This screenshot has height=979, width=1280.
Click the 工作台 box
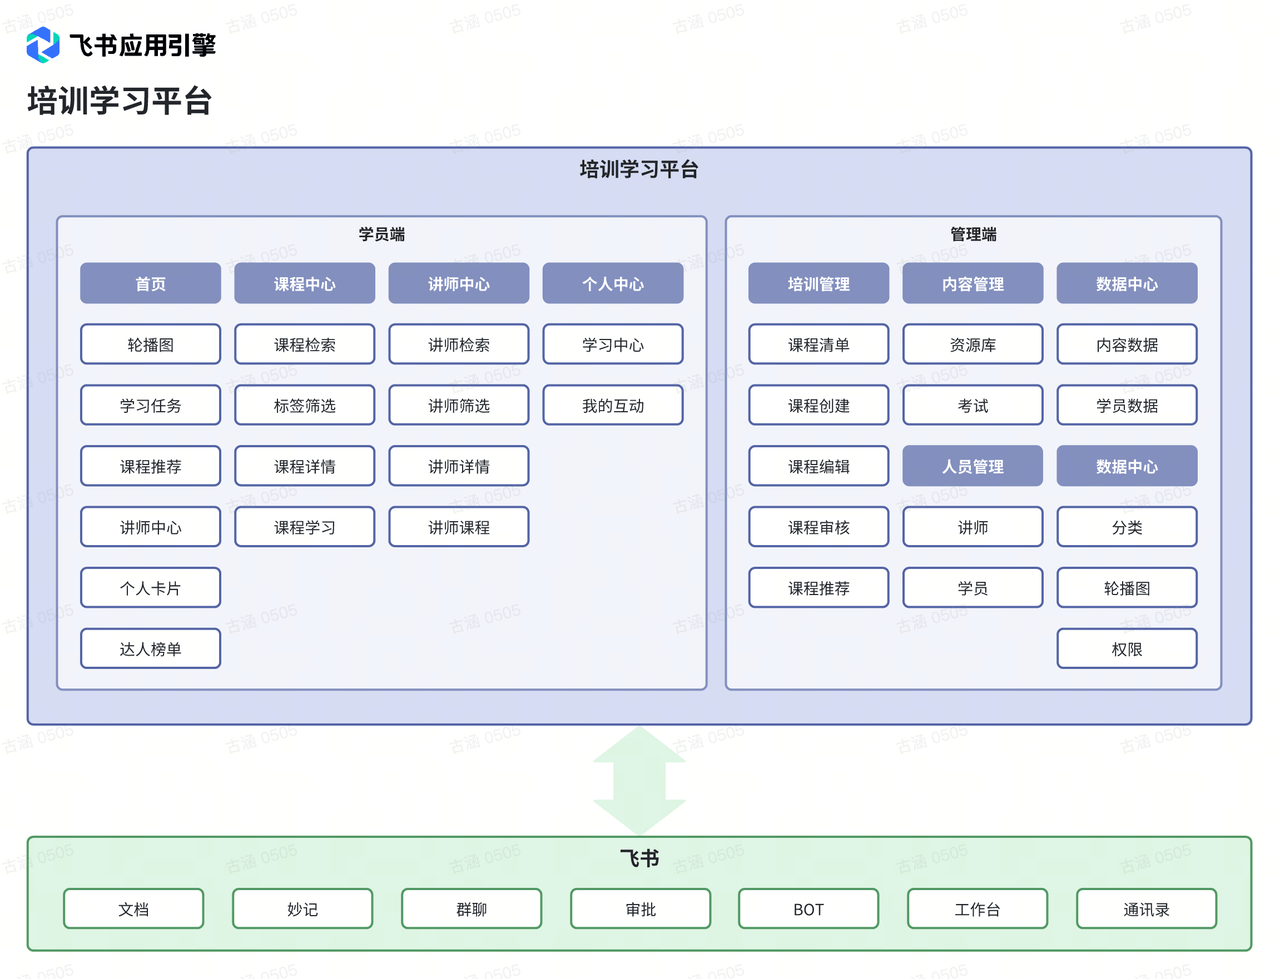click(x=978, y=909)
